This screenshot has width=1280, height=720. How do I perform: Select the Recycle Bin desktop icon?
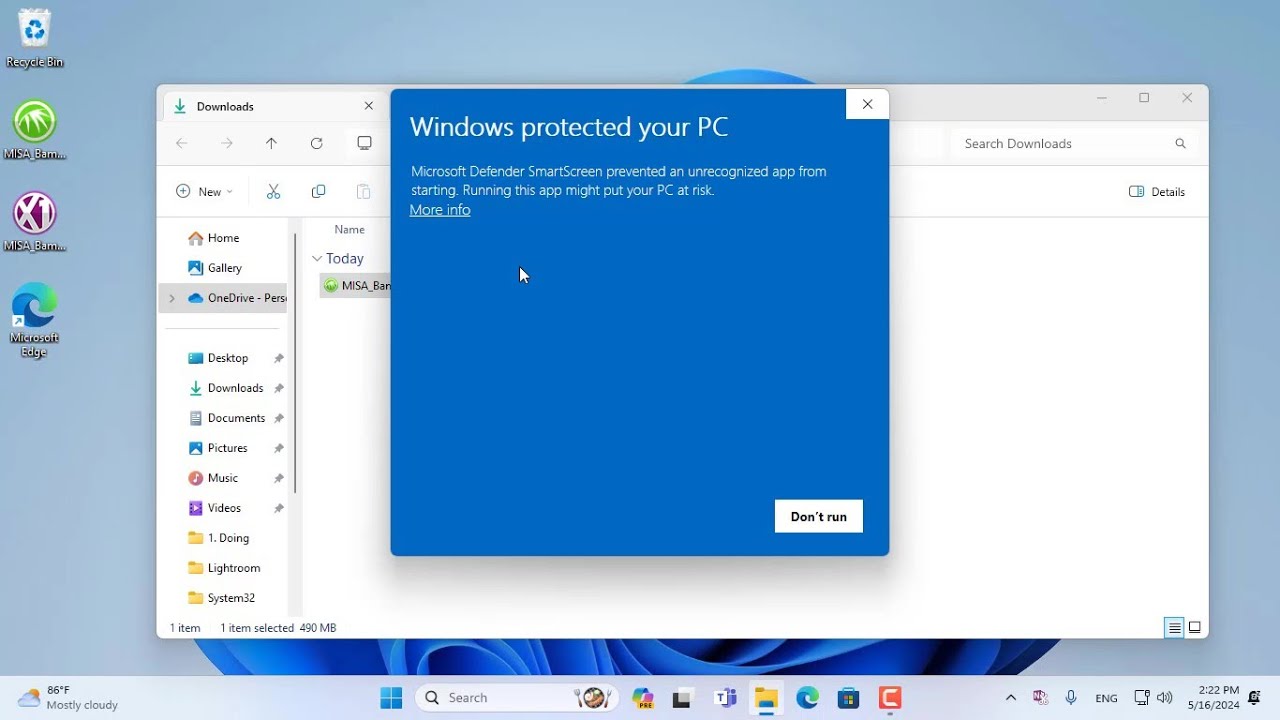coord(34,39)
